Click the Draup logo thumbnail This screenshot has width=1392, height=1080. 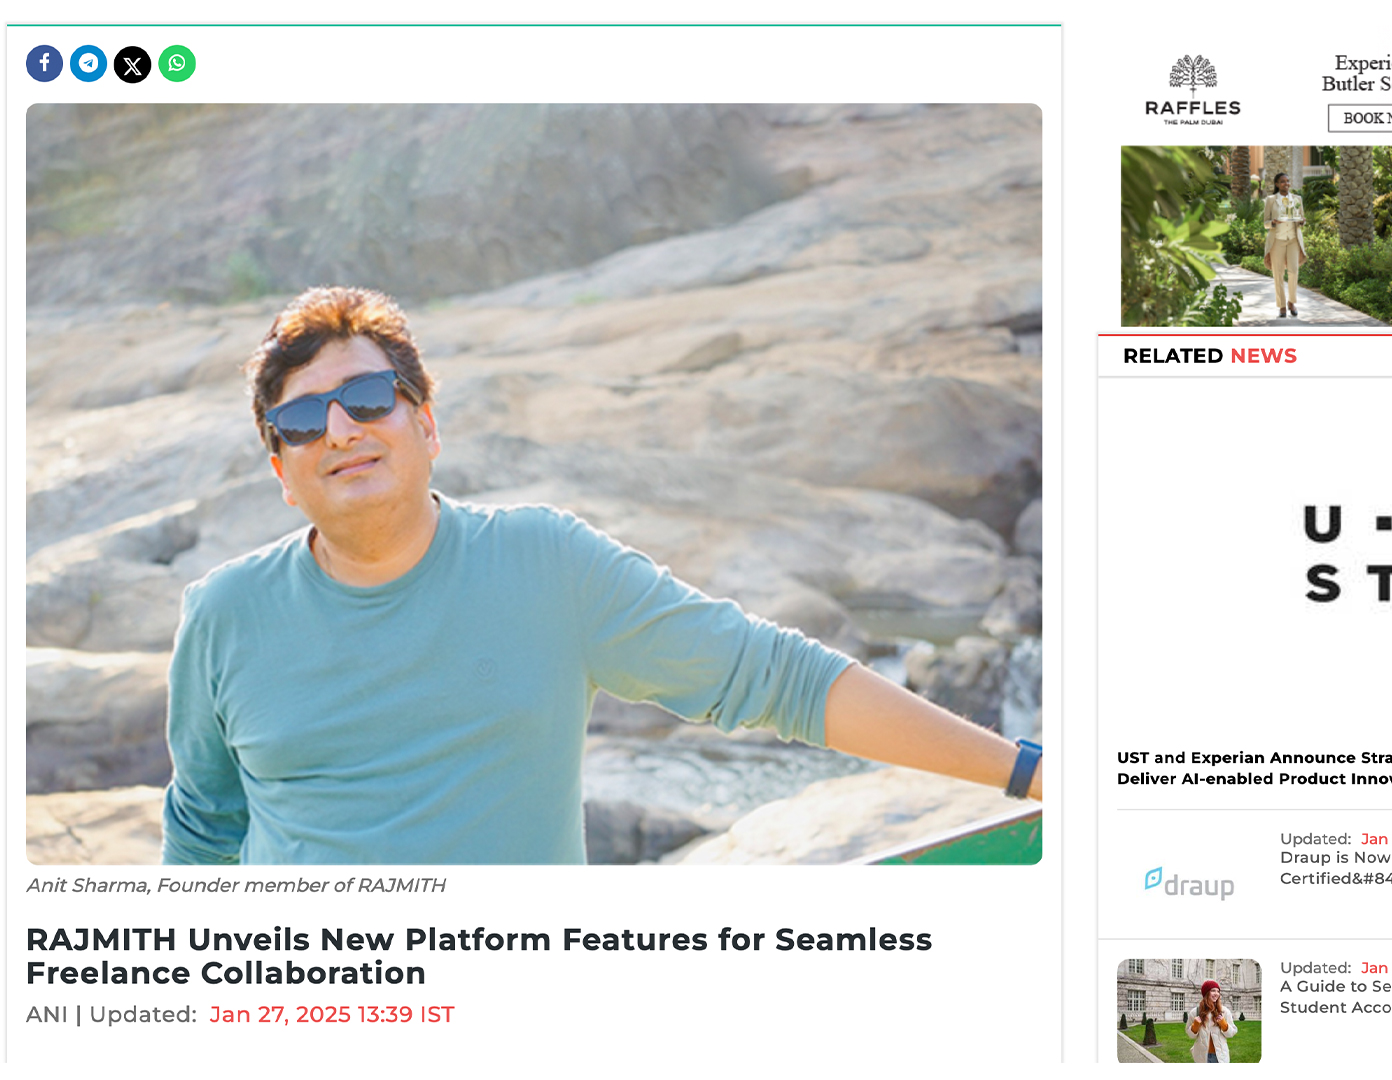(x=1189, y=882)
